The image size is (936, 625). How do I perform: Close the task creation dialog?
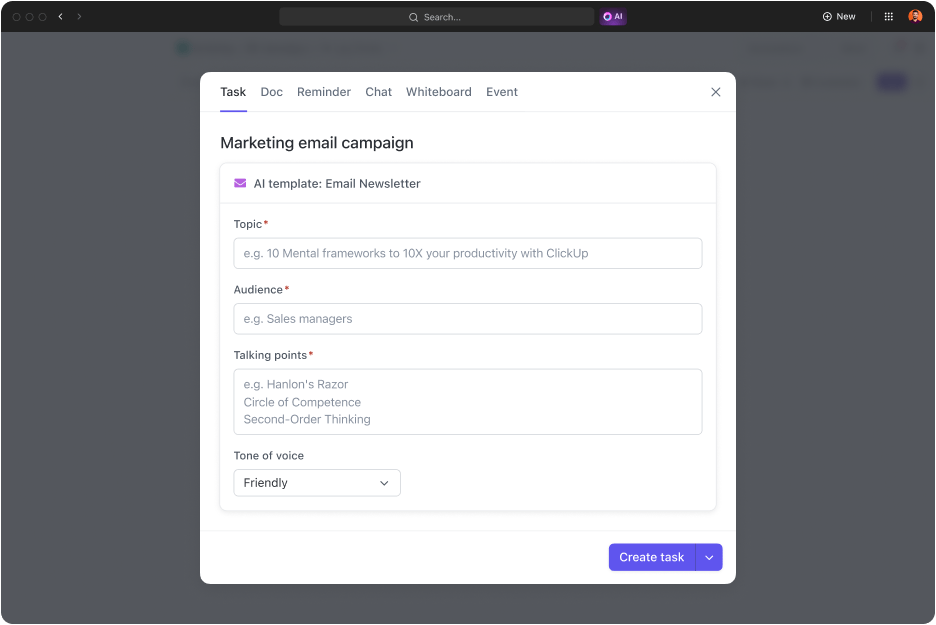point(715,92)
